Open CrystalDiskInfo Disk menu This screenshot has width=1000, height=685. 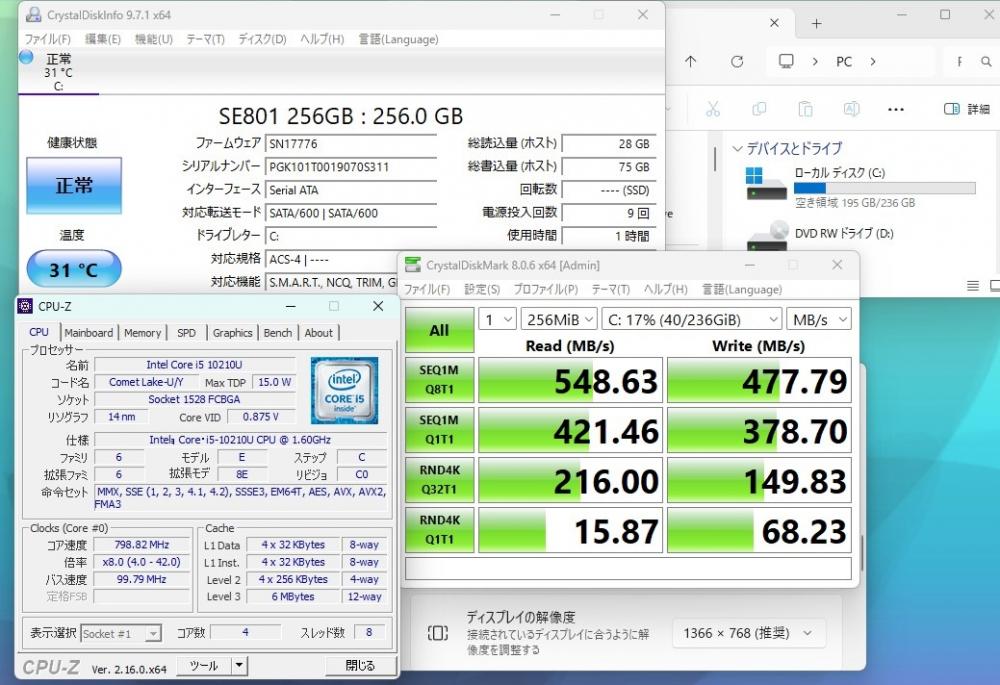[262, 39]
